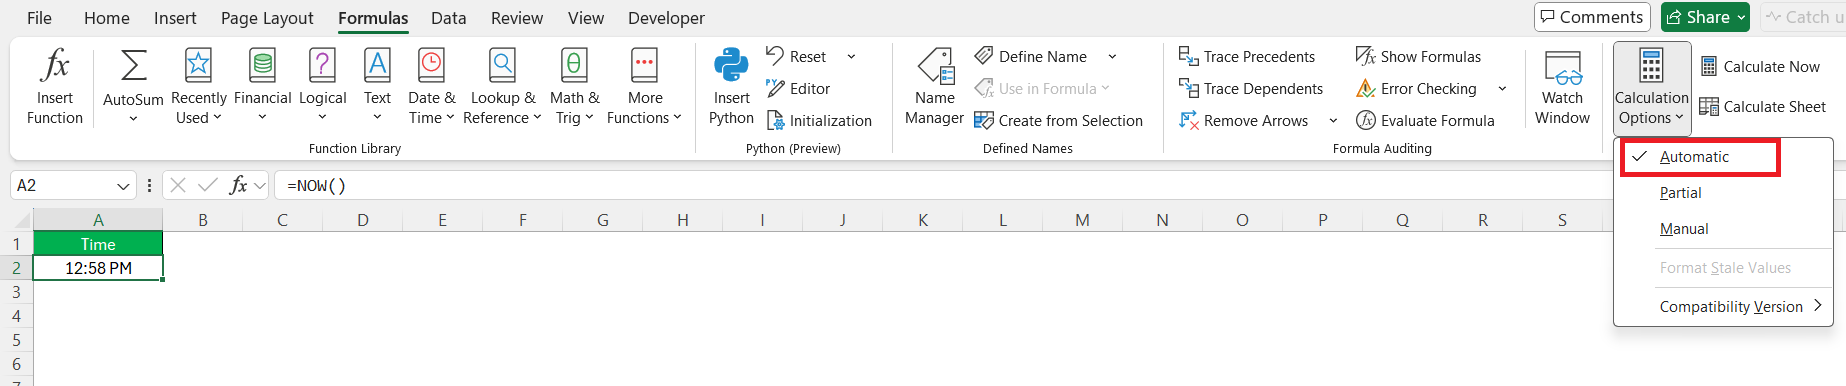This screenshot has width=1846, height=386.
Task: Open Date & Time functions library
Action: 431,88
